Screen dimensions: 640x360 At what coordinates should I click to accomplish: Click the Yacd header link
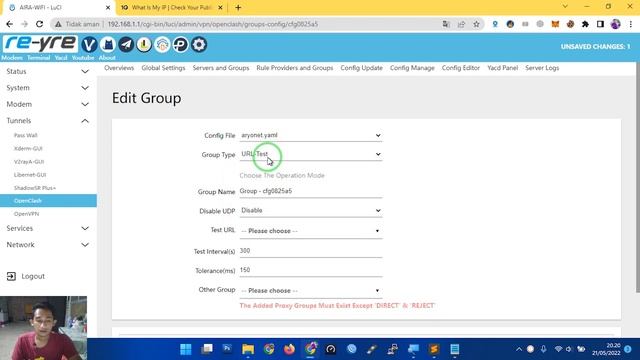61,58
